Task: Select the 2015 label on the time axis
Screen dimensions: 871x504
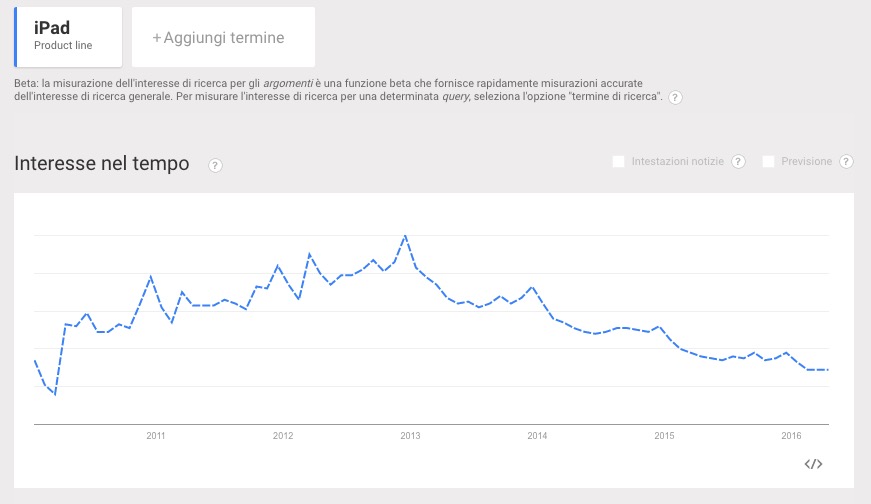Action: [664, 435]
